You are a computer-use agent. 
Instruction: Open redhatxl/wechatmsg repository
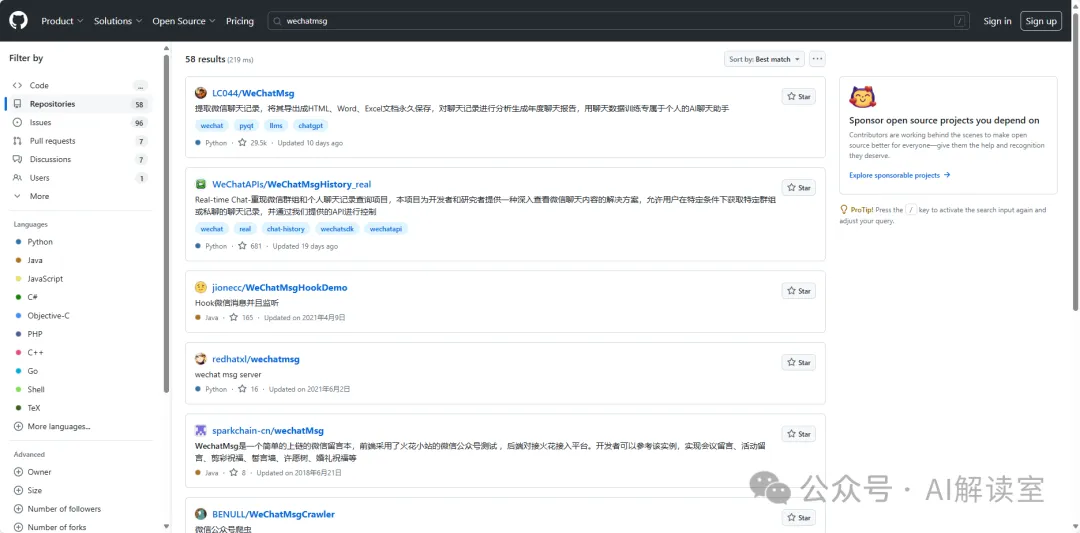pyautogui.click(x=256, y=359)
